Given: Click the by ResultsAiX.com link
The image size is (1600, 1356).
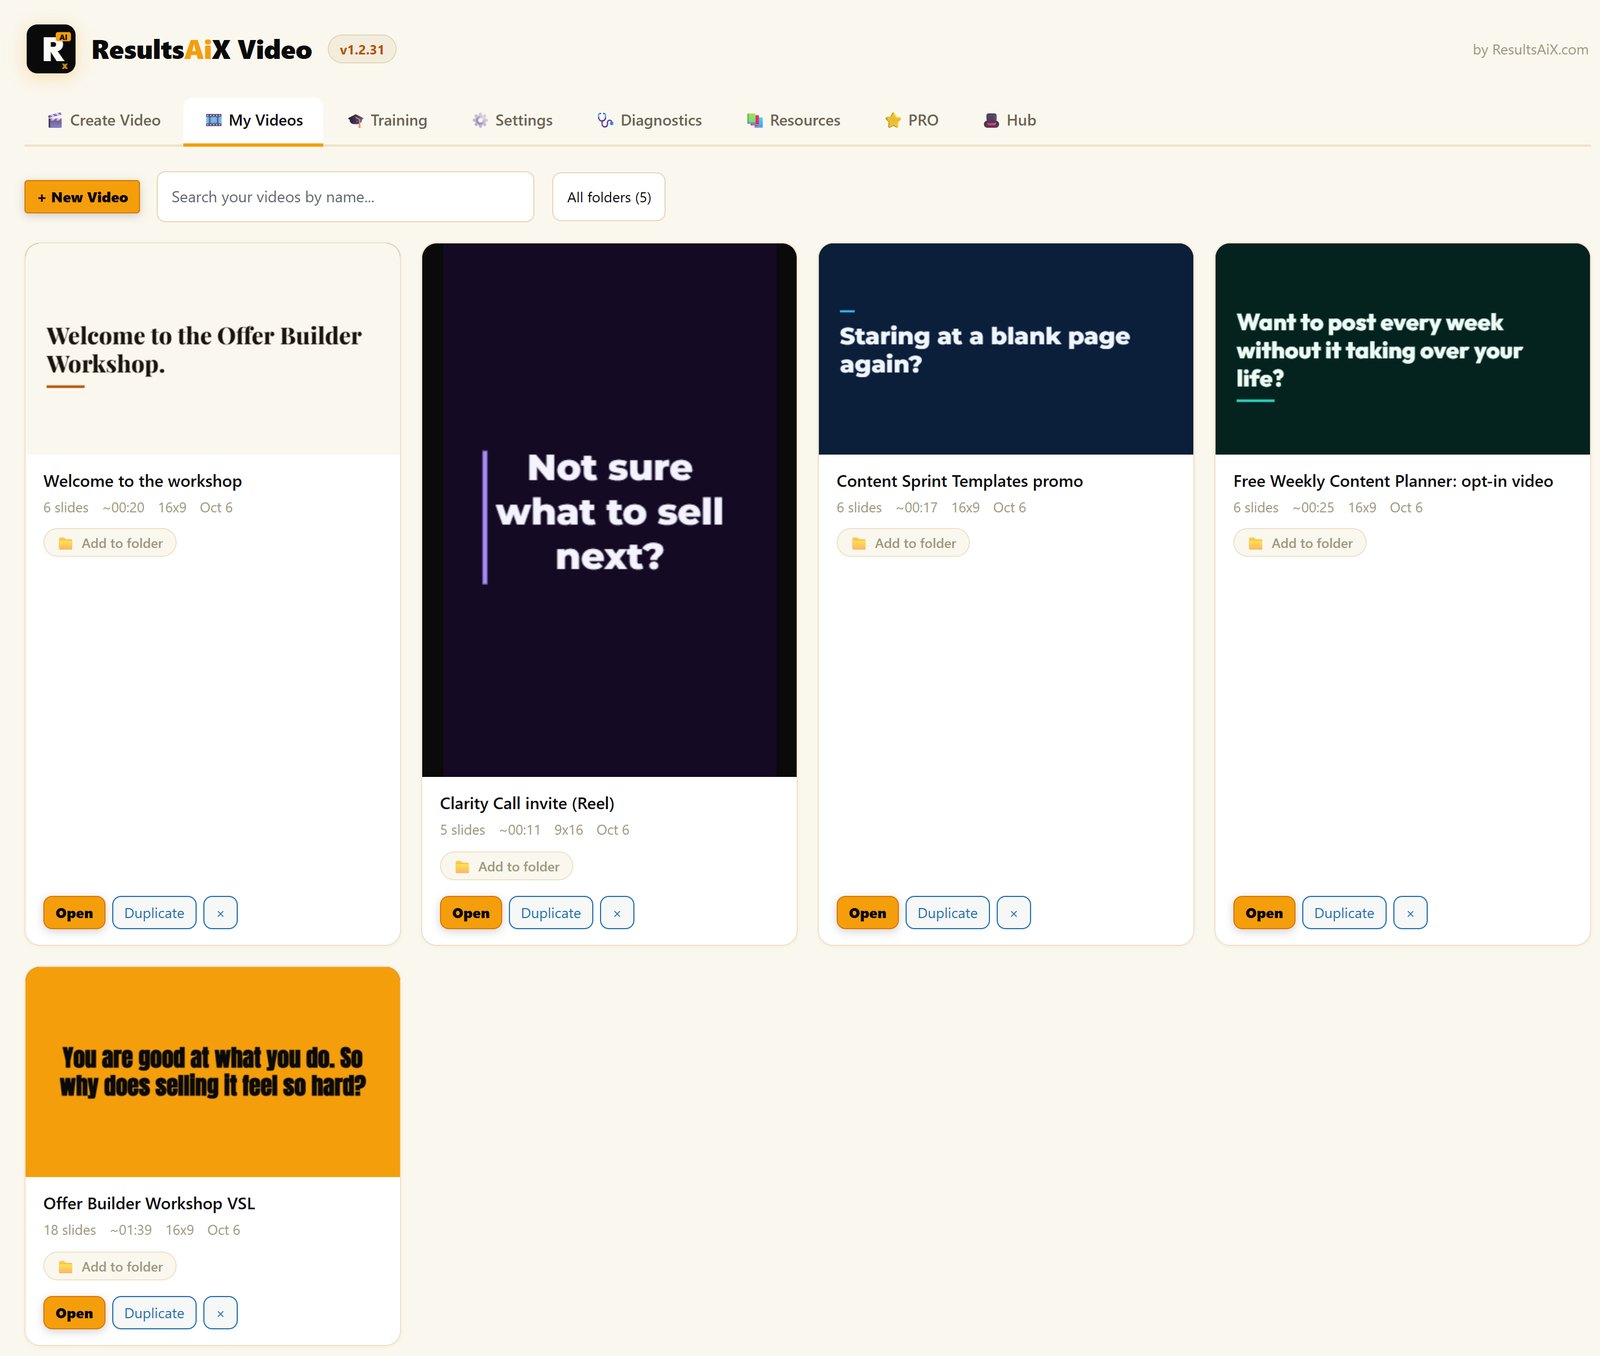Looking at the screenshot, I should coord(1530,50).
